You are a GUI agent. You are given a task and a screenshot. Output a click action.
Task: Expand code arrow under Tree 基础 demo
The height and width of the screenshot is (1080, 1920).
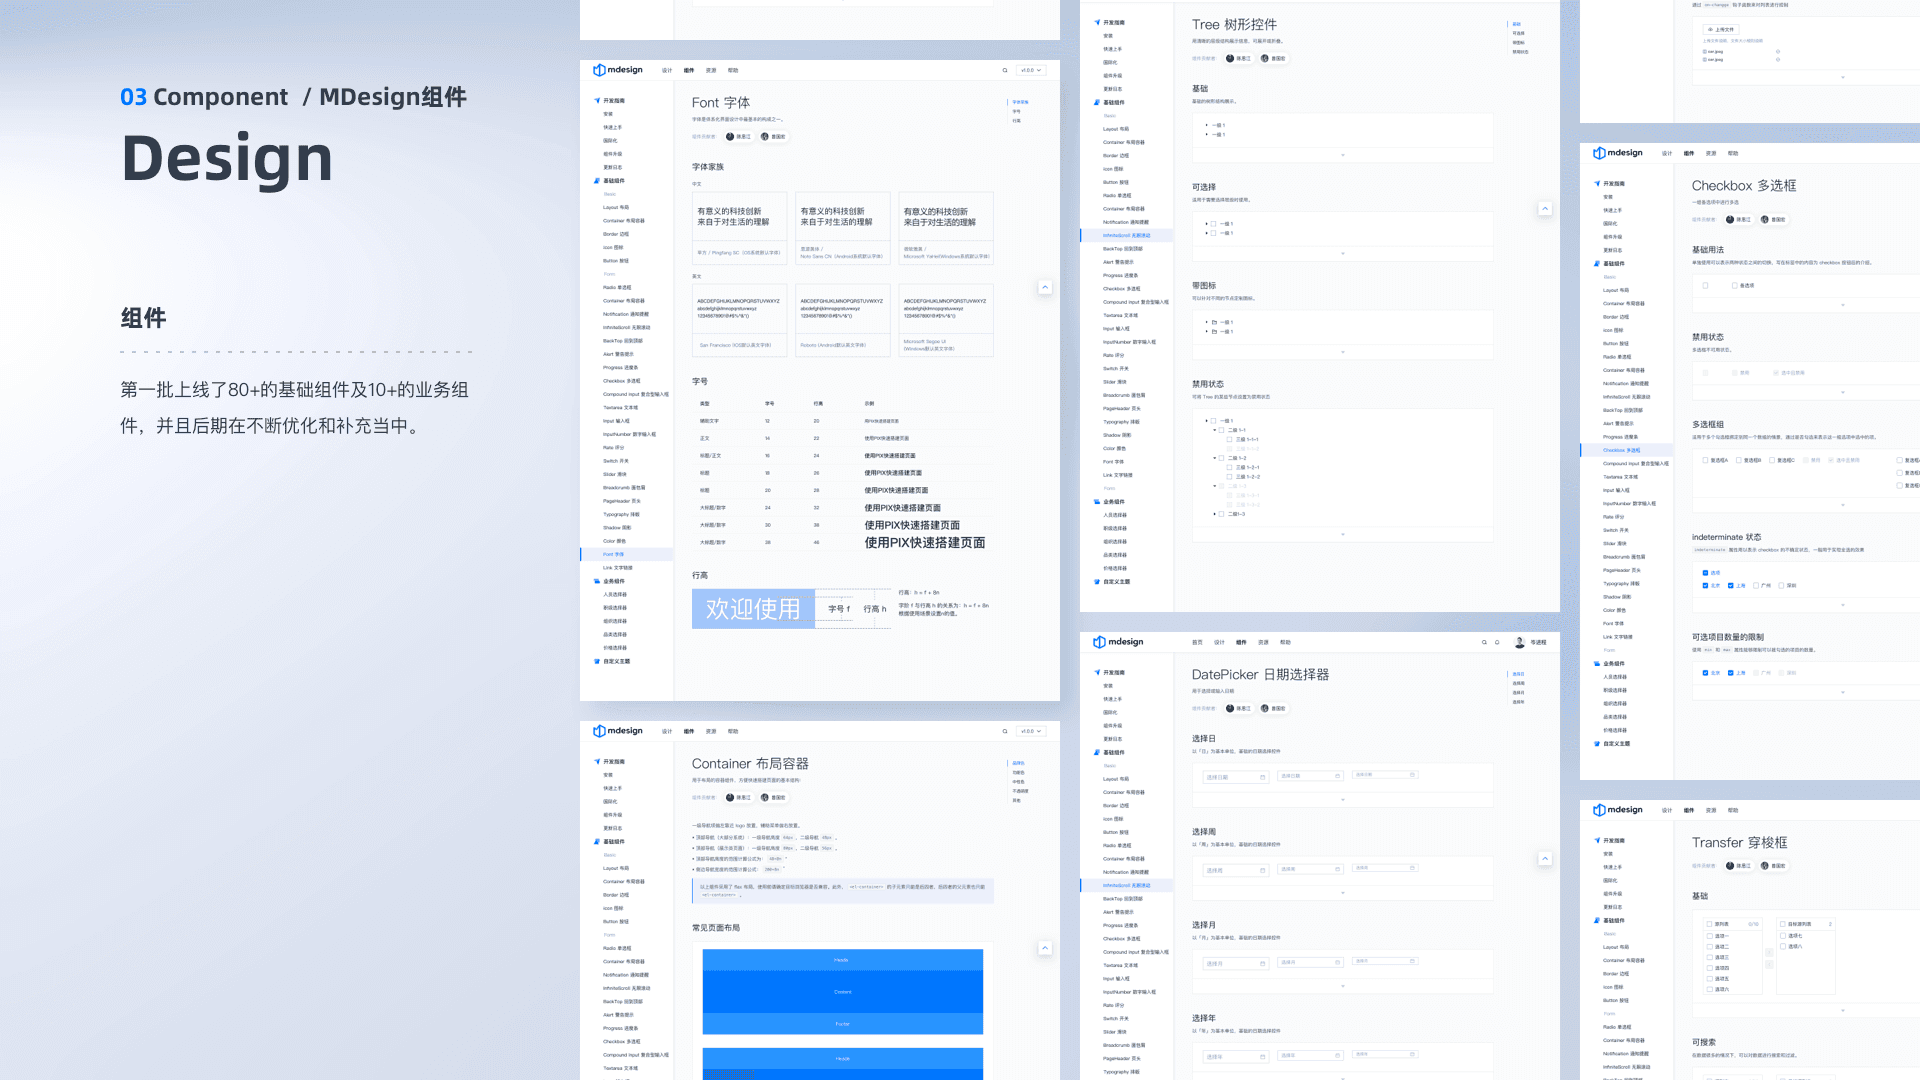pos(1343,155)
